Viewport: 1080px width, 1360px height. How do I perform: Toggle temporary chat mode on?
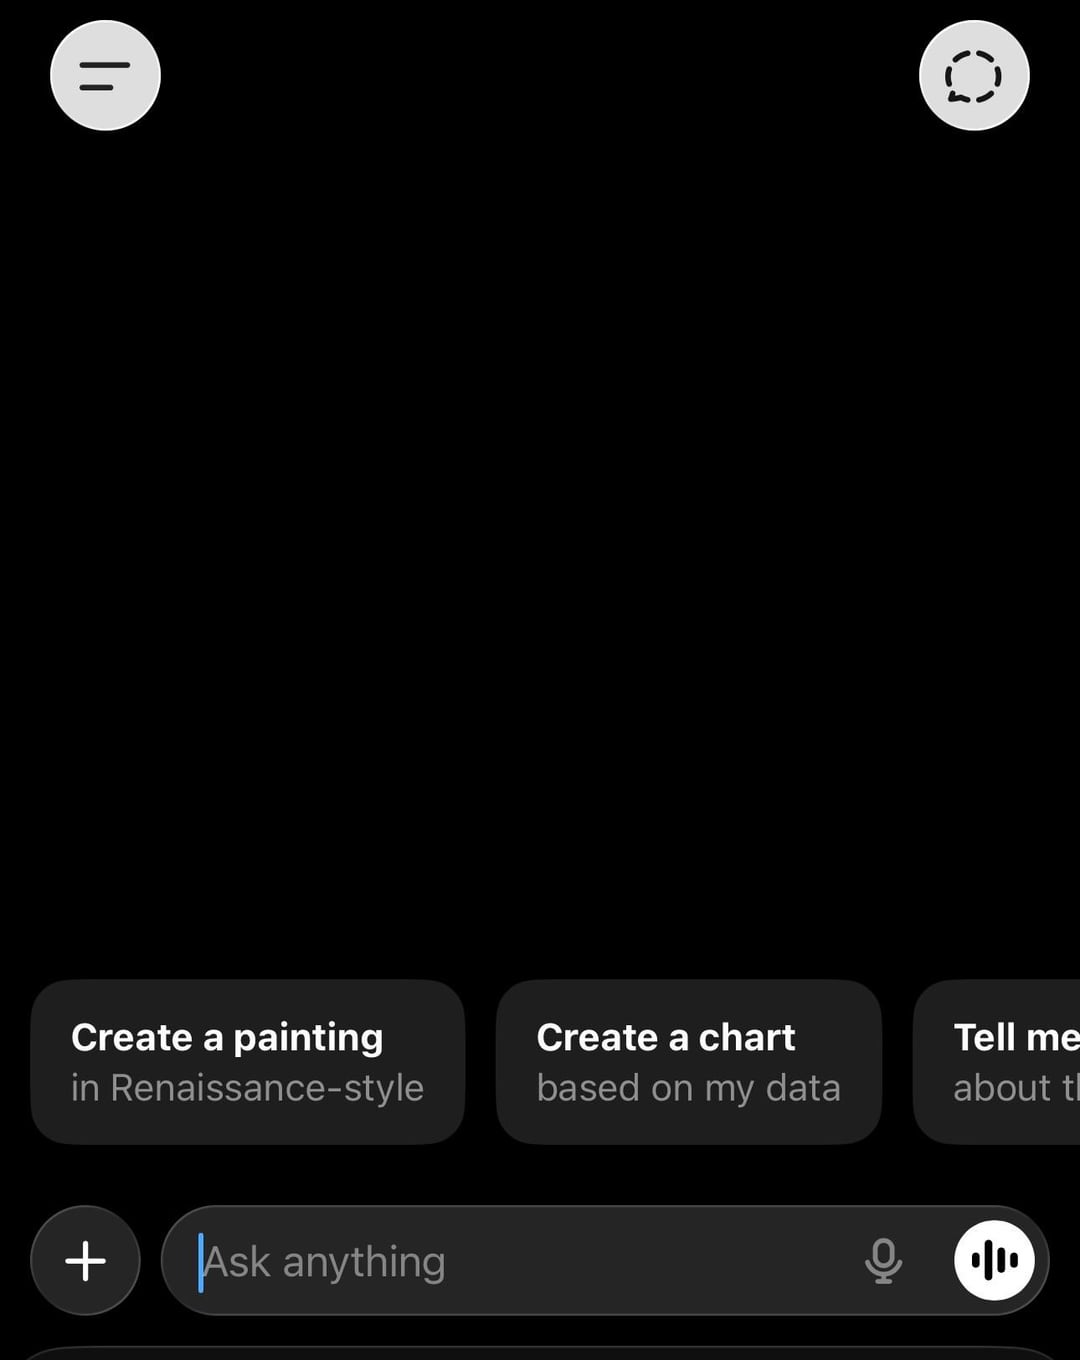(x=973, y=76)
